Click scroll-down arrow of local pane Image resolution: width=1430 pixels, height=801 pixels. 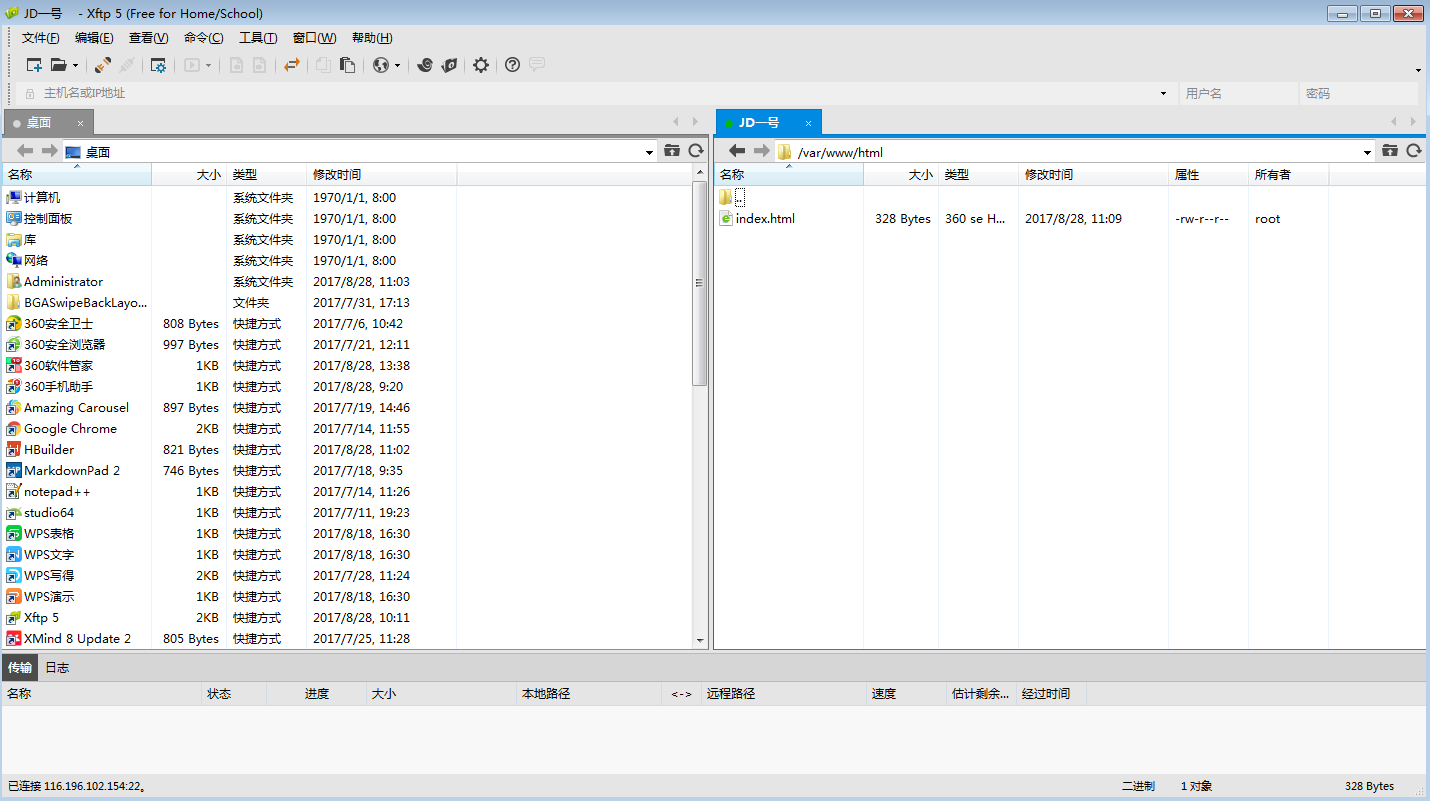[x=700, y=641]
